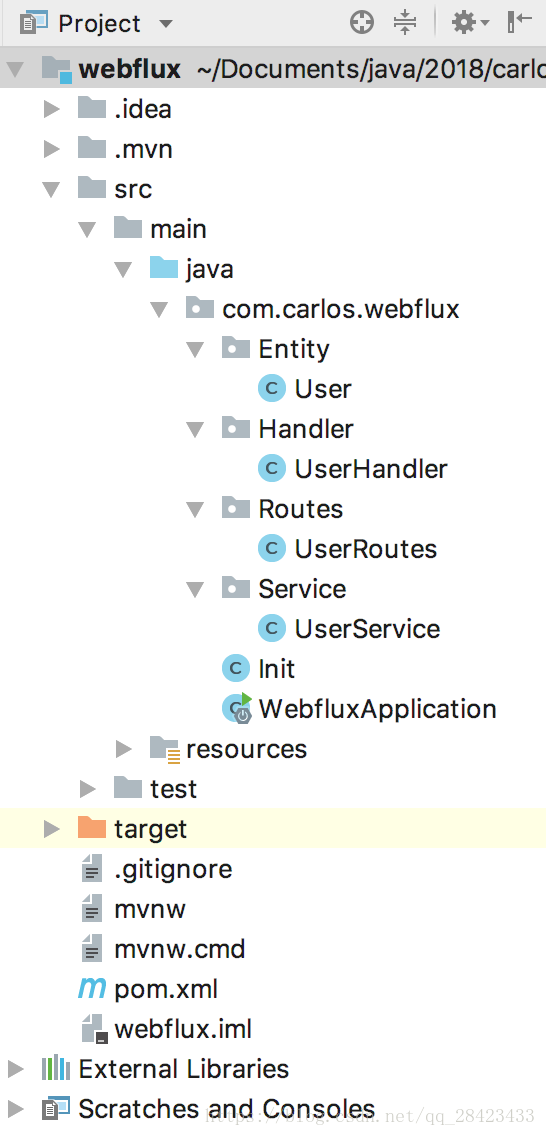
Task: Expand the .idea folder
Action: 51,109
